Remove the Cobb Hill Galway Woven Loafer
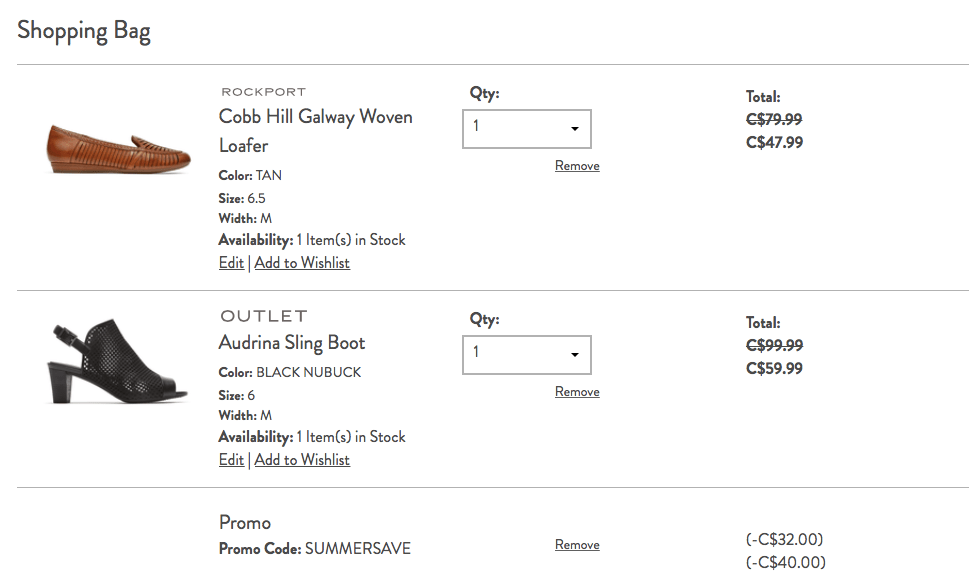 [x=577, y=166]
